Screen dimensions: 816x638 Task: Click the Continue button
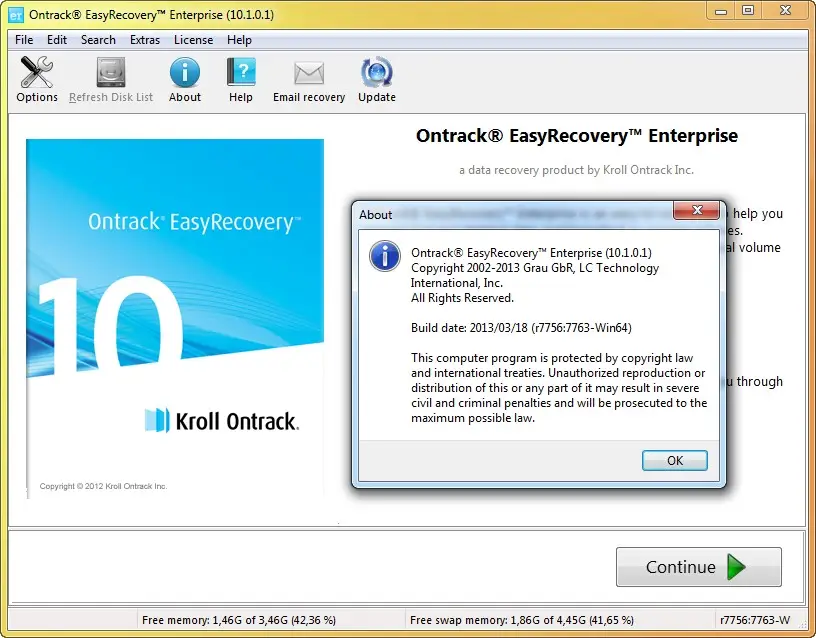click(698, 567)
